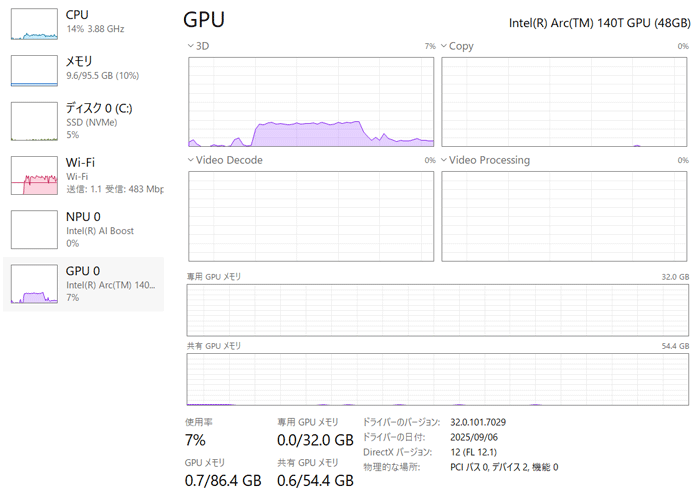The width and height of the screenshot is (700, 500).
Task: Open the Copy graph engine dropdown
Action: point(445,46)
